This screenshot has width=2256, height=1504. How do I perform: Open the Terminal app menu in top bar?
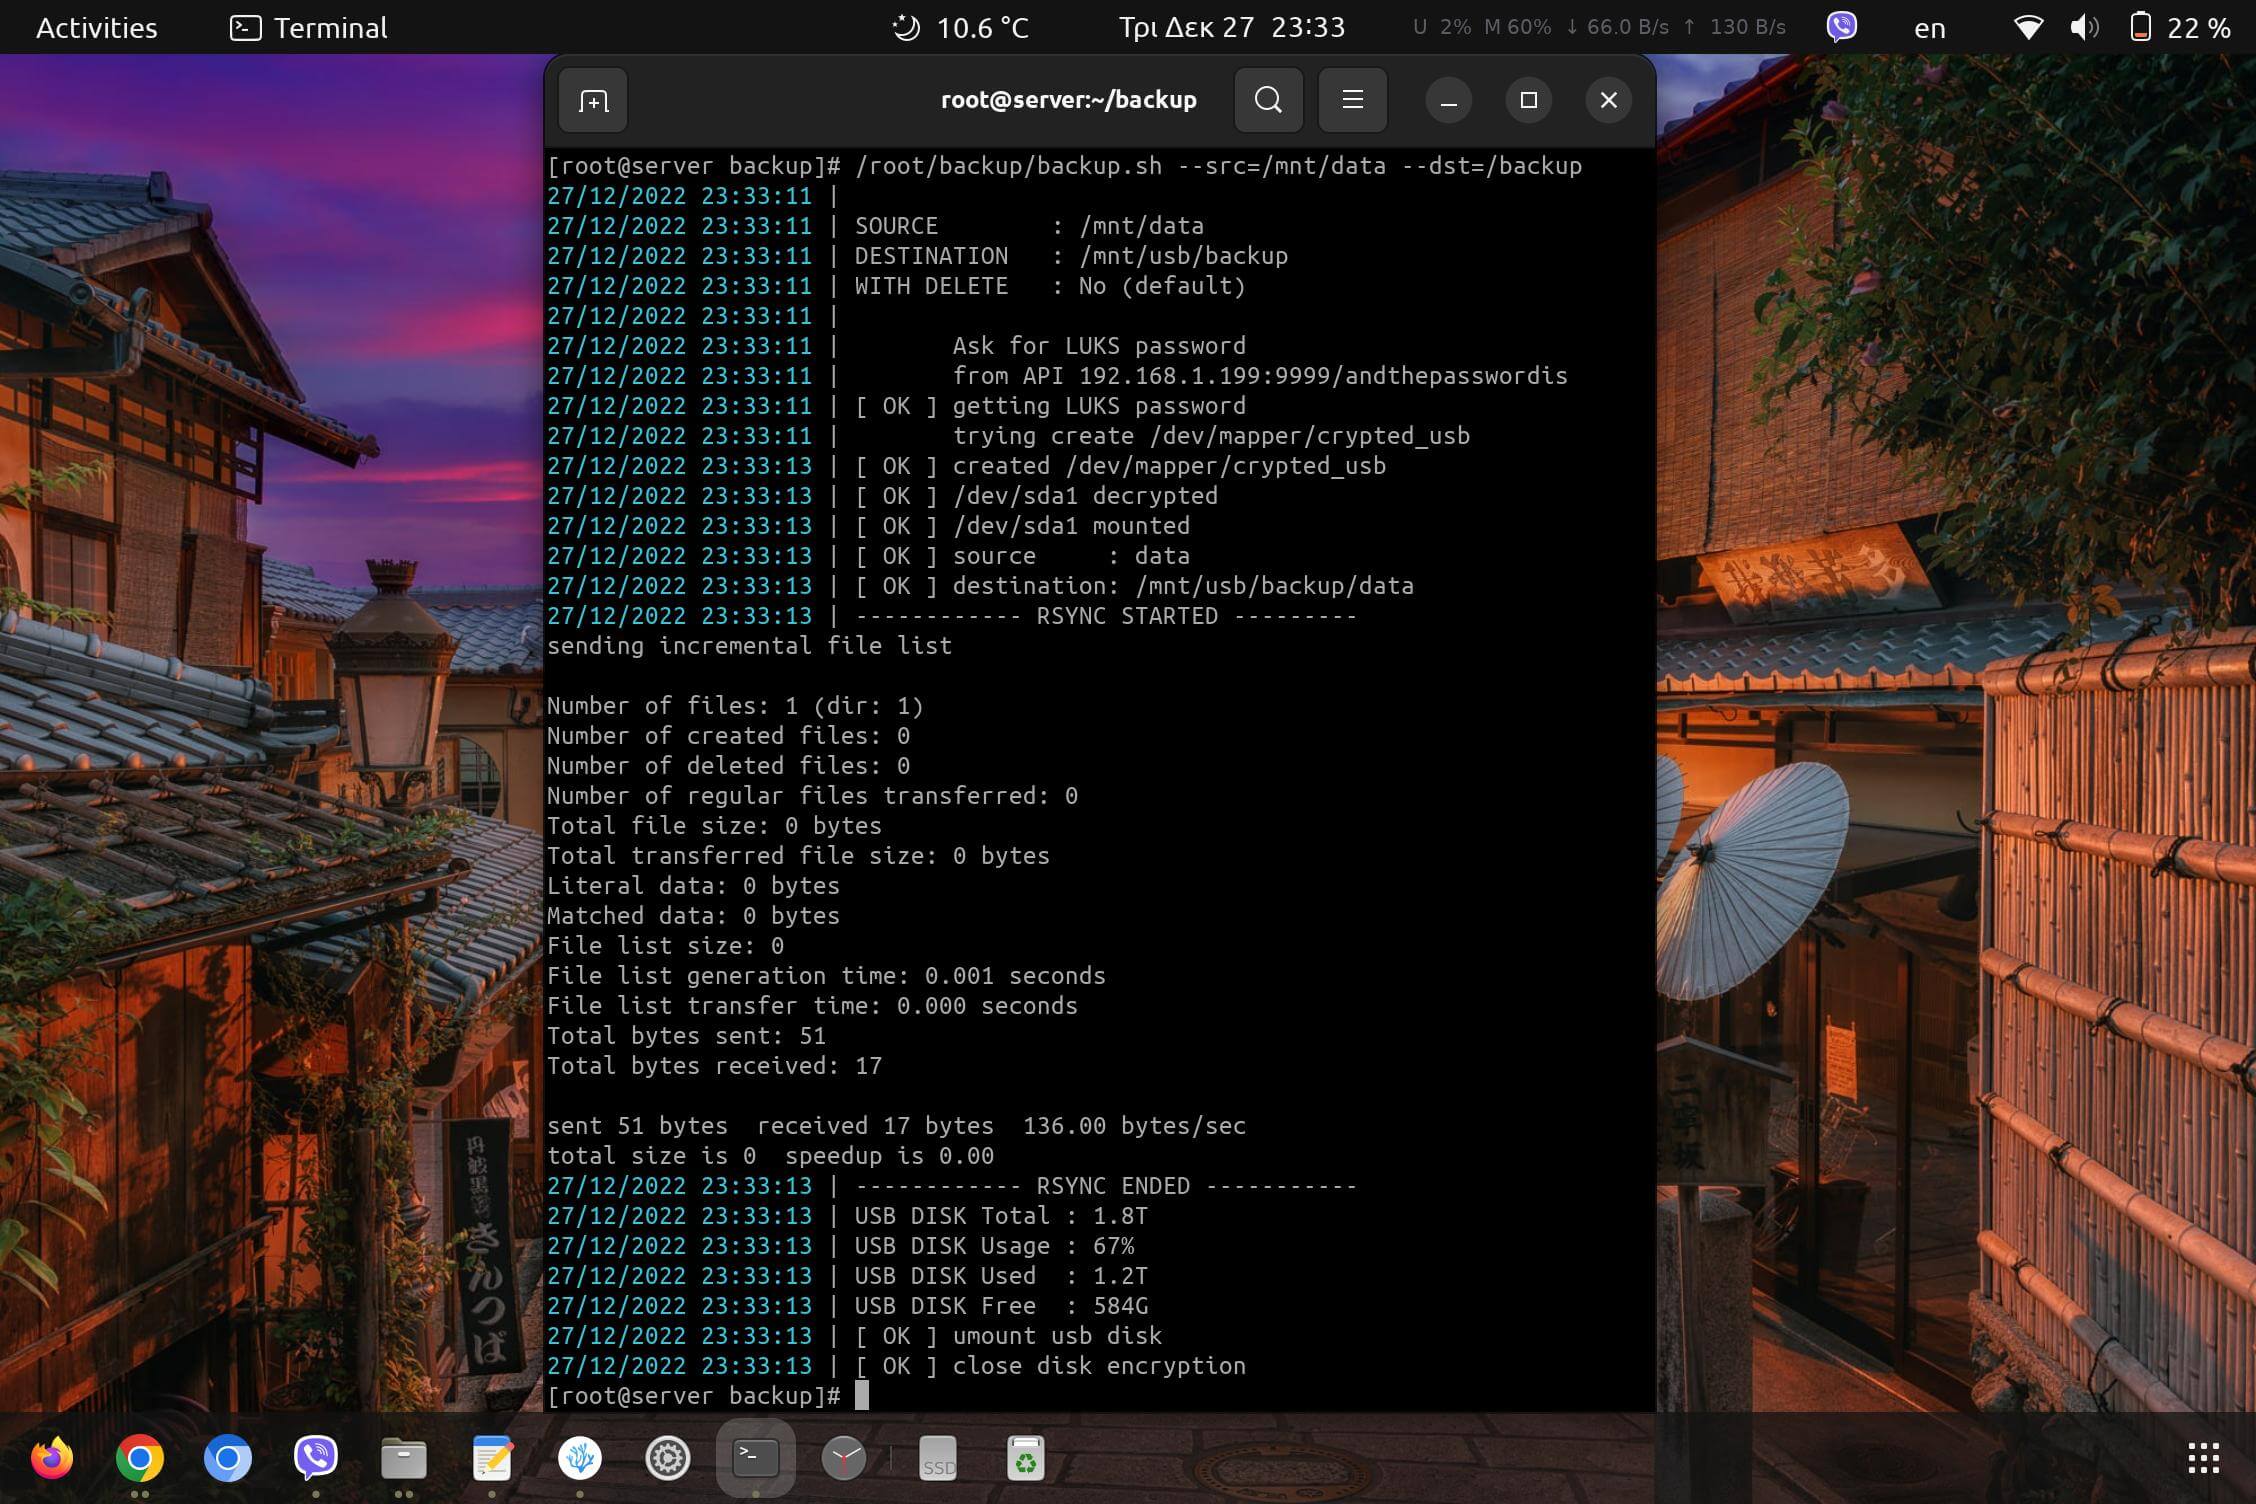(309, 28)
